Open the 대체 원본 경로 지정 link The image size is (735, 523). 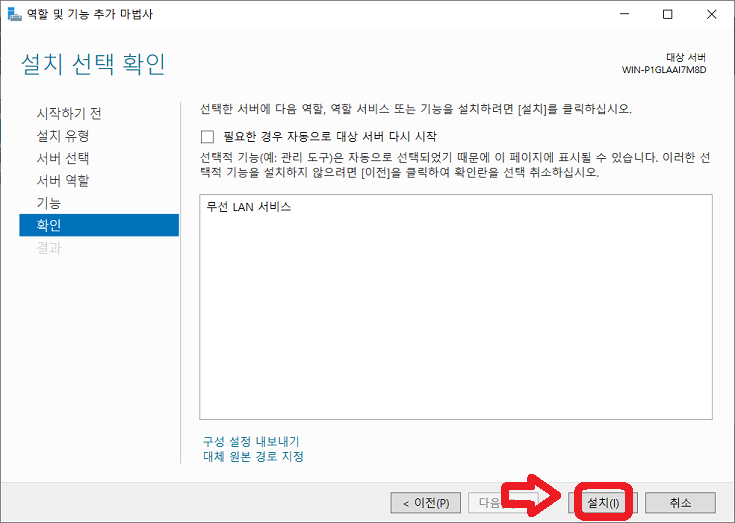[x=253, y=456]
